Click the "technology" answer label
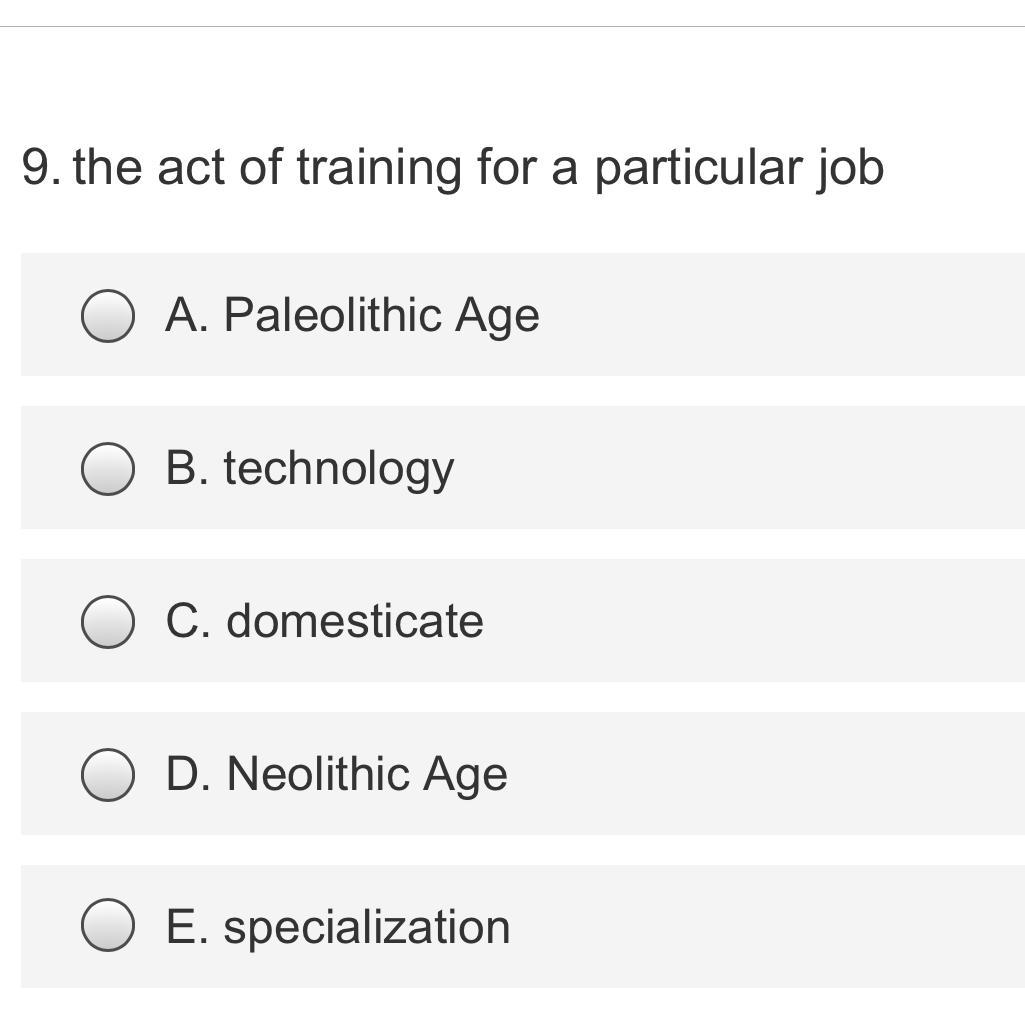This screenshot has height=1026, width=1025. [x=338, y=469]
